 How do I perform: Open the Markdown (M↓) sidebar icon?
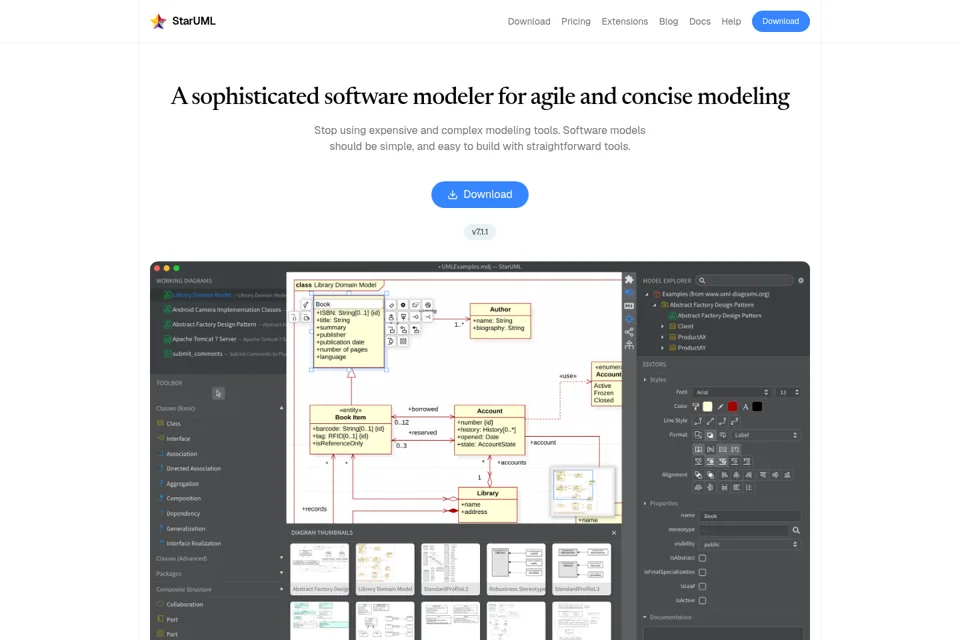(629, 306)
